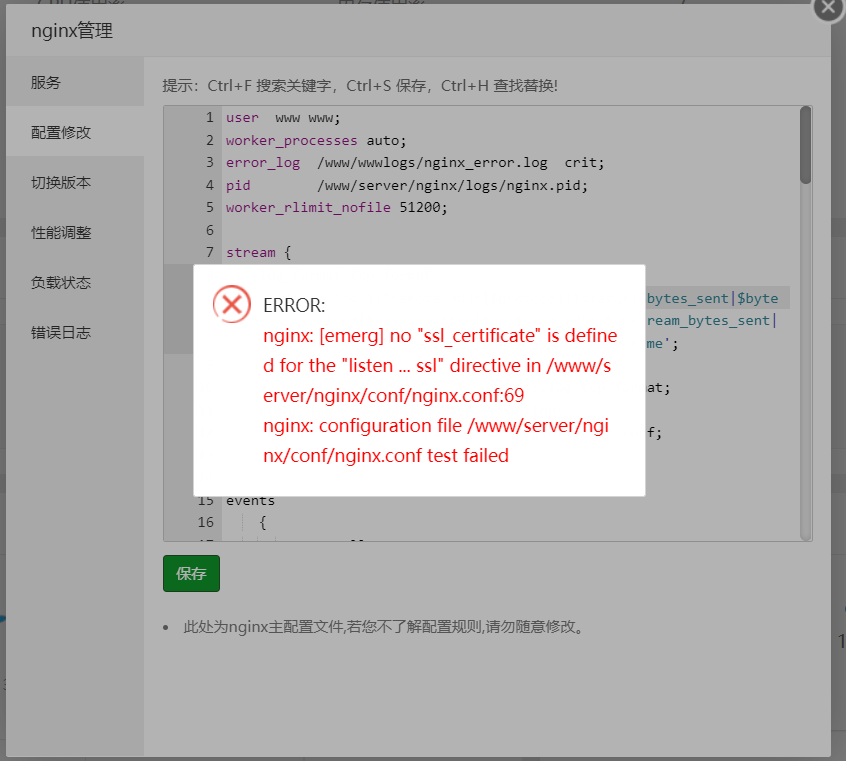This screenshot has width=846, height=761.
Task: Click the nginx主配置文件 warning note
Action: pyautogui.click(x=384, y=627)
